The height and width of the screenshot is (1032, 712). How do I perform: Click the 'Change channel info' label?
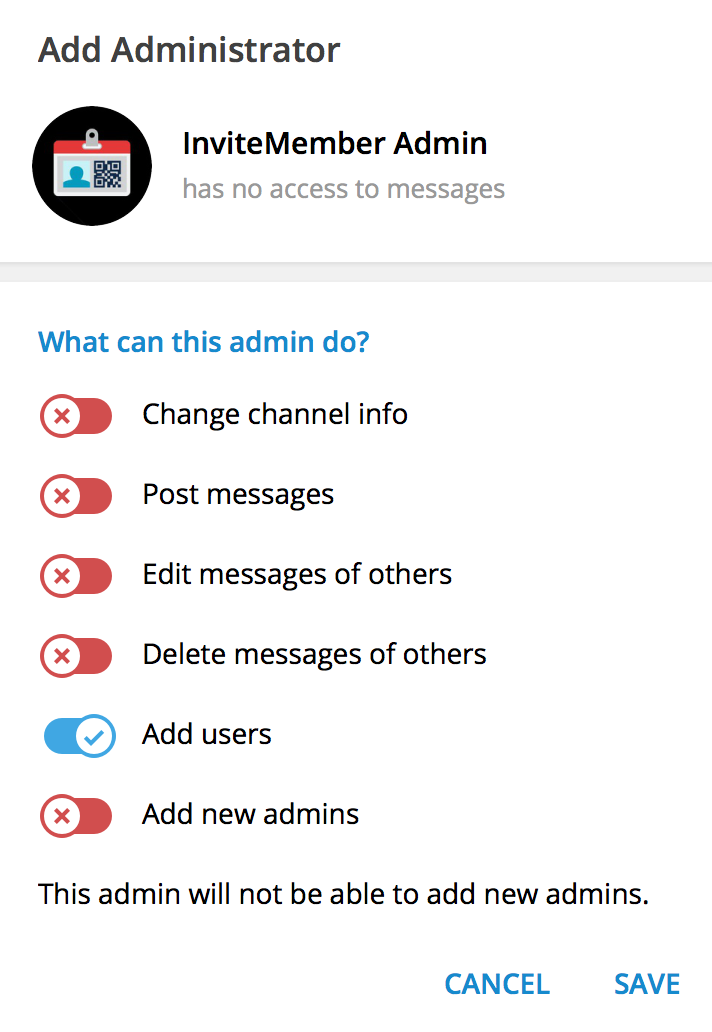[275, 415]
